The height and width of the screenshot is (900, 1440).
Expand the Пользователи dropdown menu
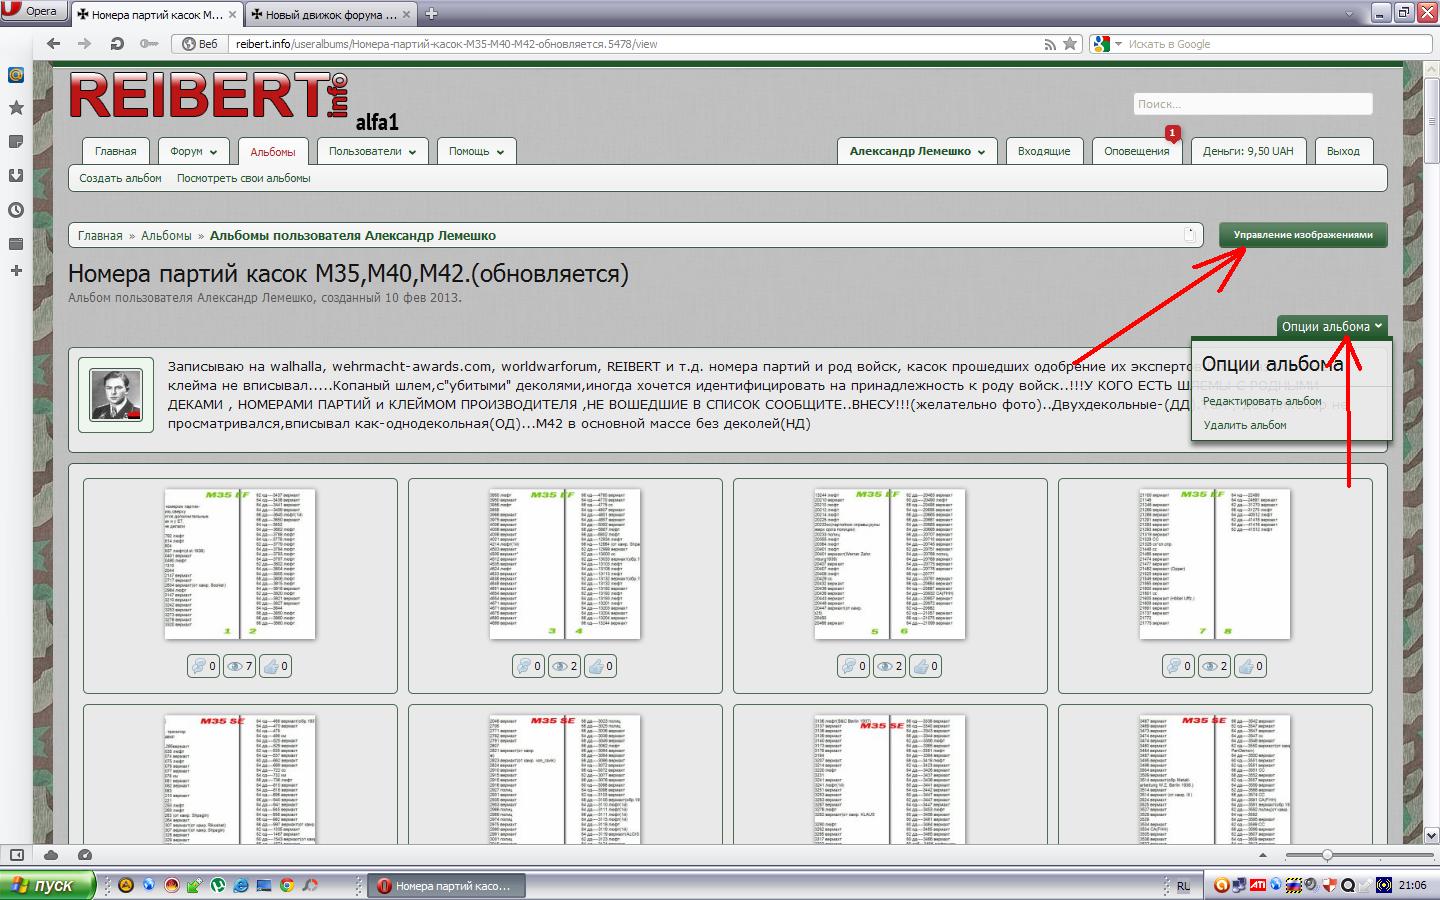pos(372,152)
